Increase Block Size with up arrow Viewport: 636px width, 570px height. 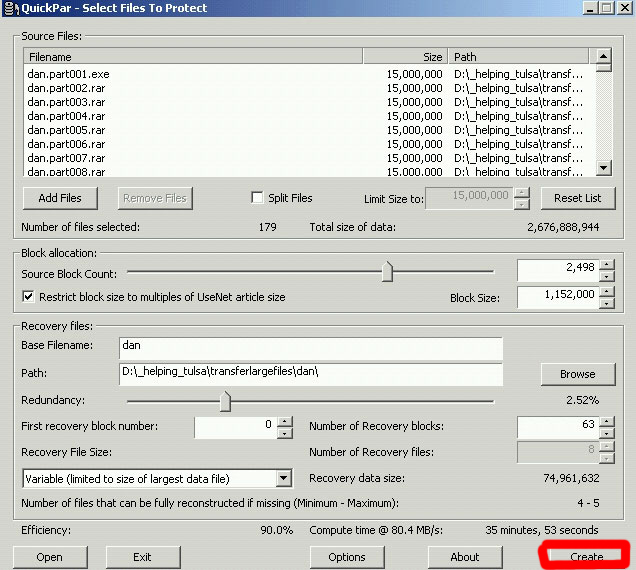coord(606,292)
